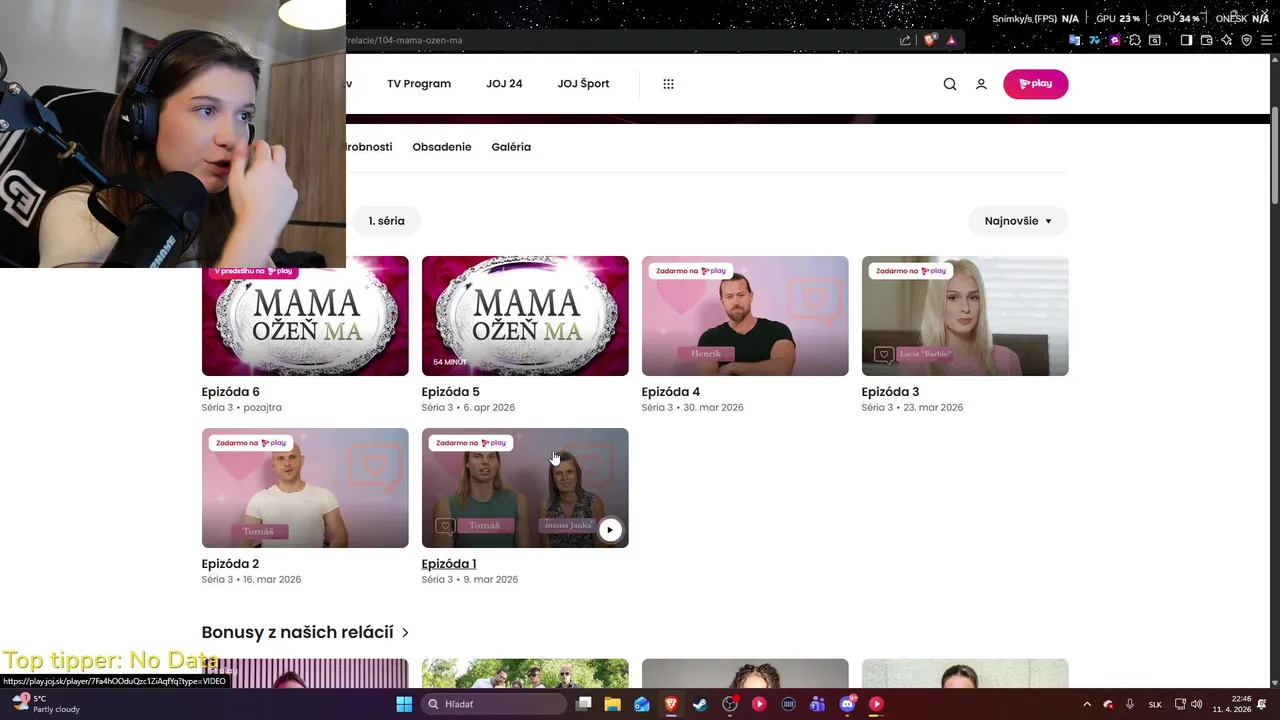Open the volume speaker tray icon
Image resolution: width=1280 pixels, height=720 pixels.
pos(1197,704)
